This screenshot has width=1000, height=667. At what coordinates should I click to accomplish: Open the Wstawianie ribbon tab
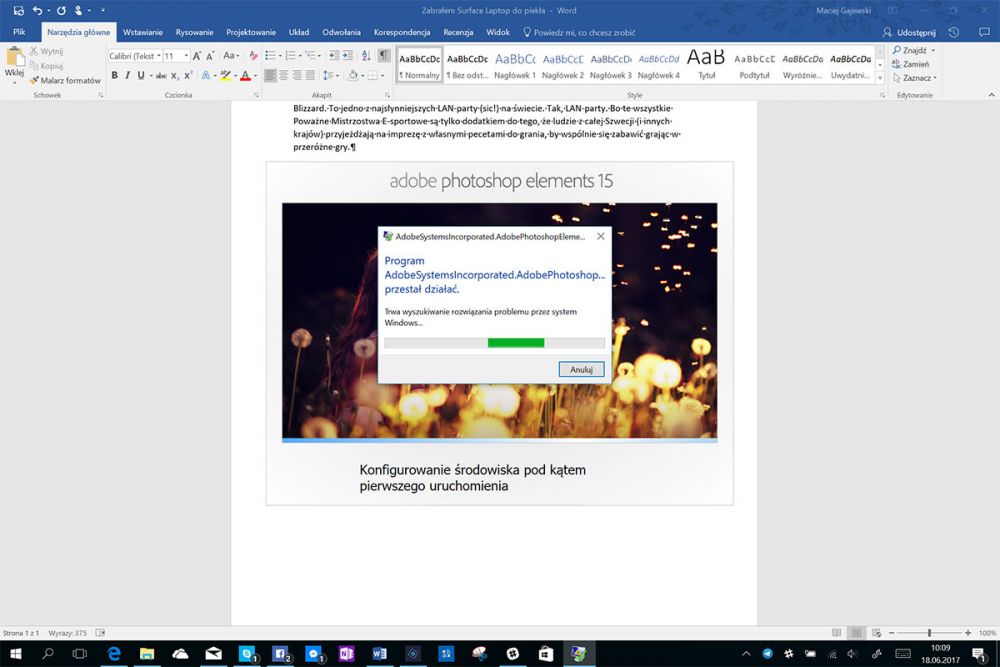point(143,32)
